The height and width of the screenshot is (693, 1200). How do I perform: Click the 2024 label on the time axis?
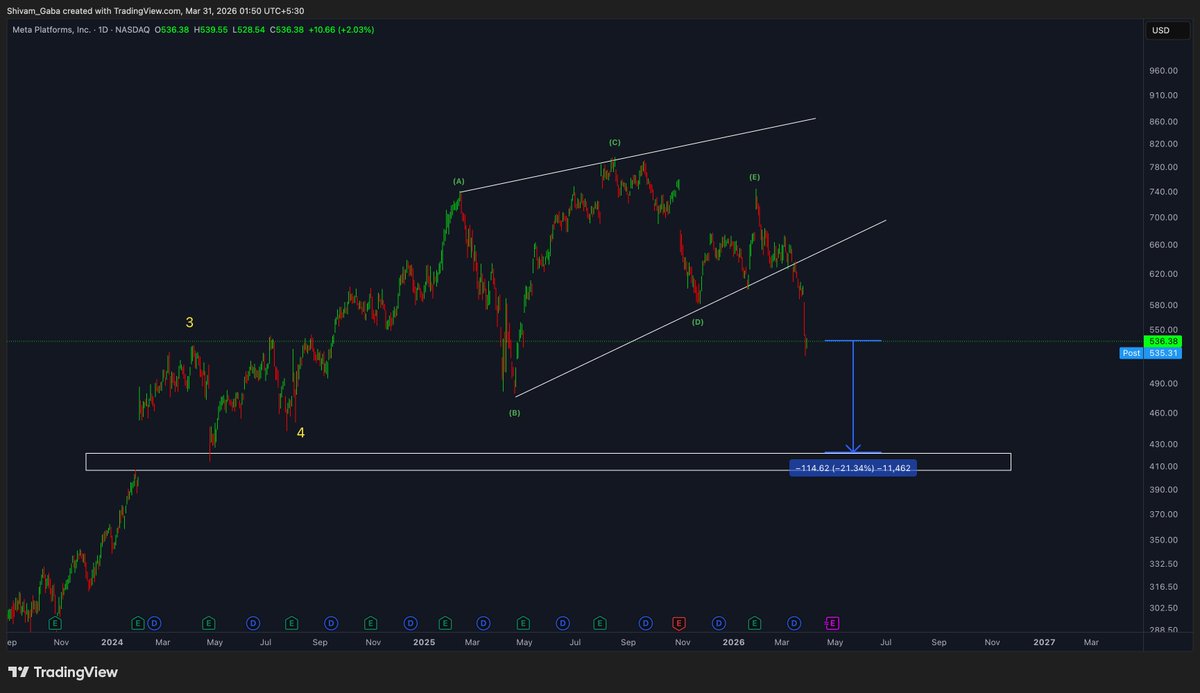click(112, 642)
